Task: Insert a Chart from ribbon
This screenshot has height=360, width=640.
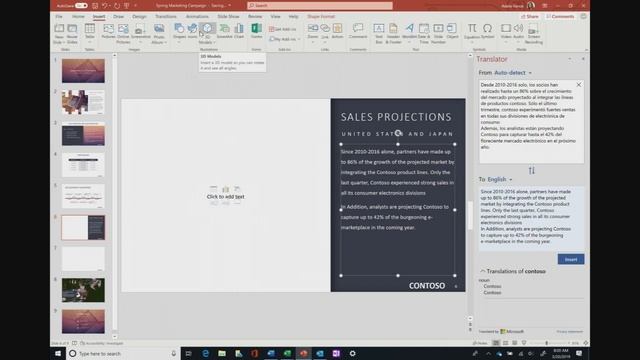Action: (239, 28)
